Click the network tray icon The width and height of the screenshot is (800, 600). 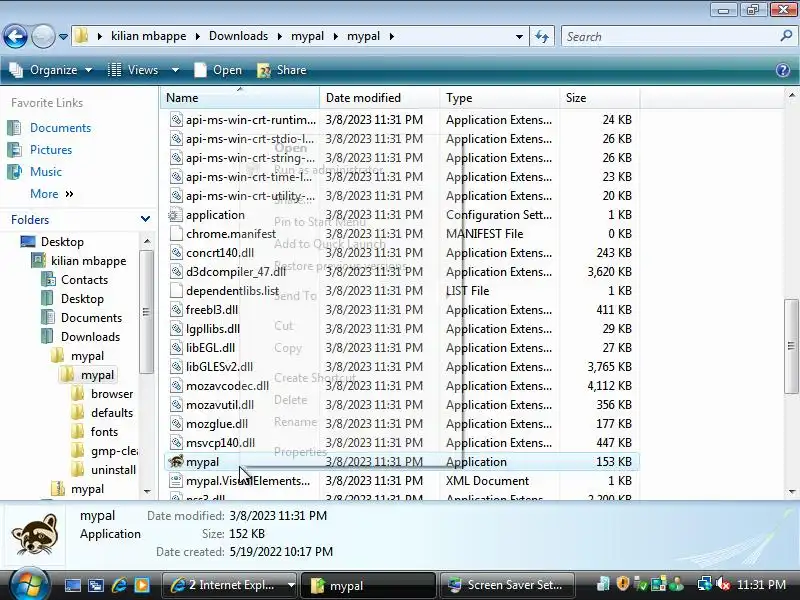point(704,584)
